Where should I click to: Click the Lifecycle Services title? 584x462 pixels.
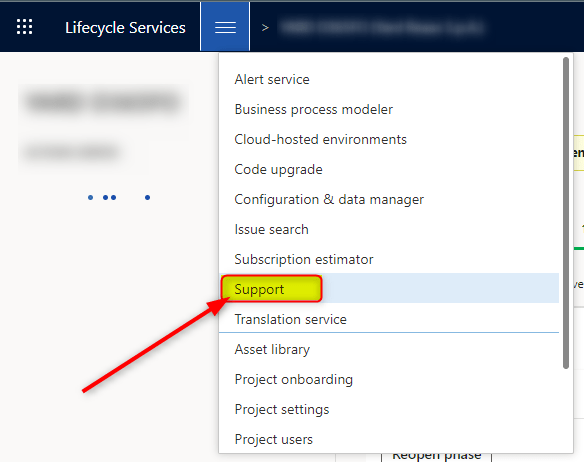coord(125,28)
